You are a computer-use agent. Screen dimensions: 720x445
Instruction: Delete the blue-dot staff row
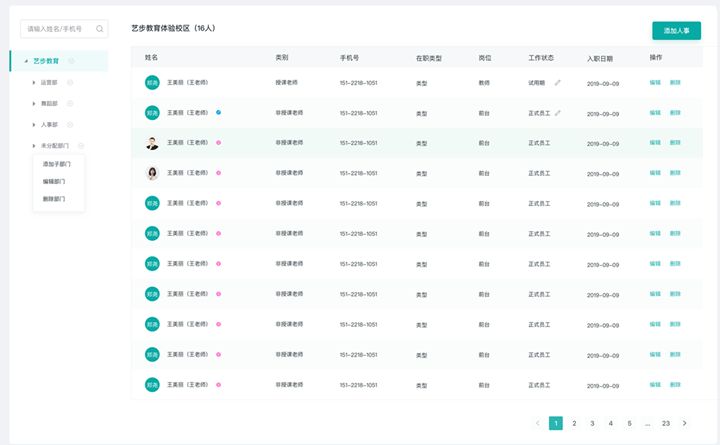coord(675,113)
